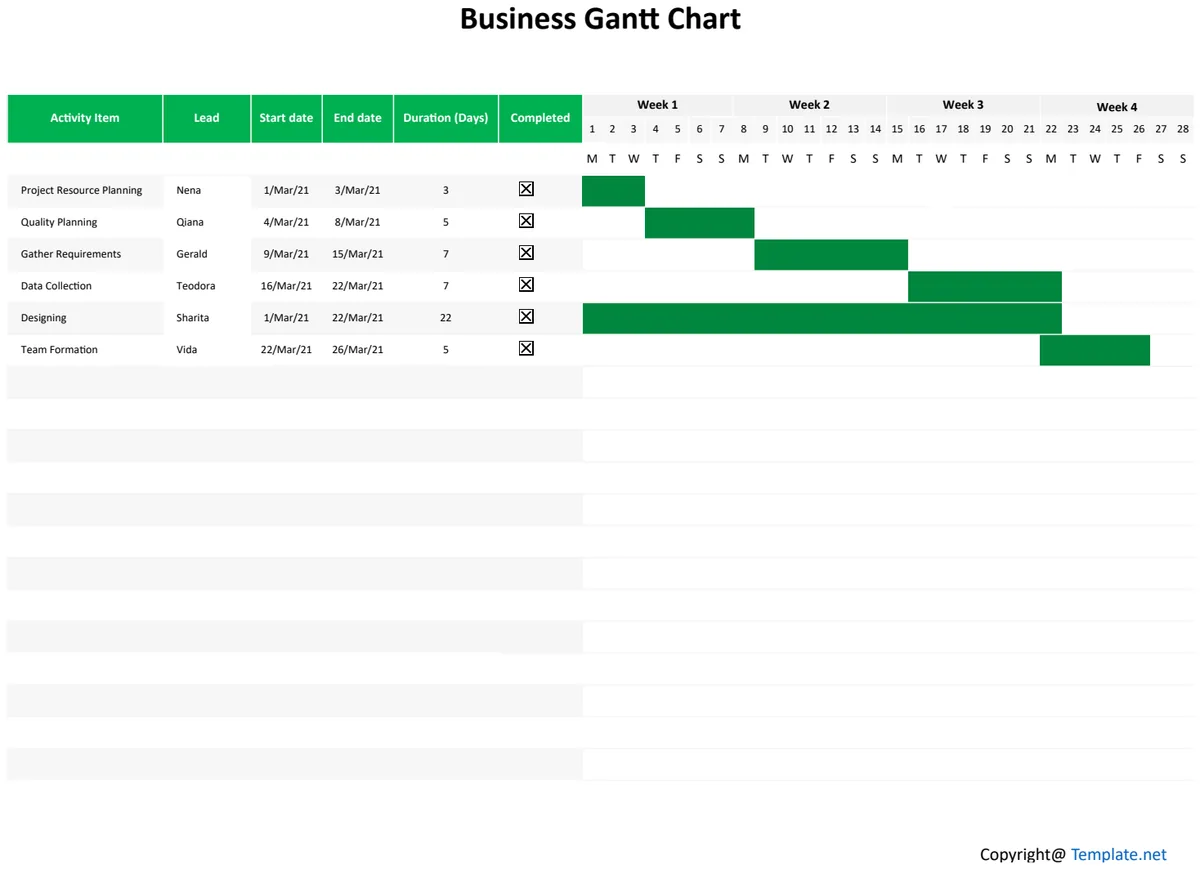Select the Week 2 header
The width and height of the screenshot is (1200, 869).
809,105
